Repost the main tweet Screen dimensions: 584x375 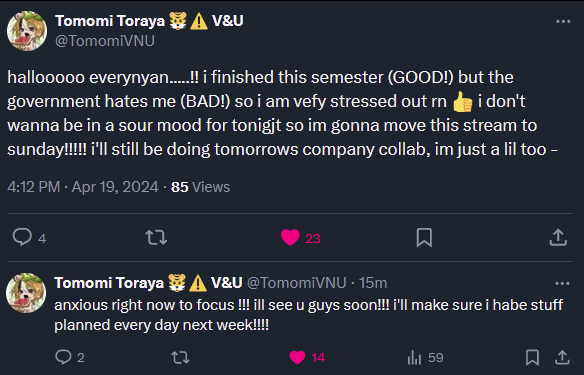(156, 237)
